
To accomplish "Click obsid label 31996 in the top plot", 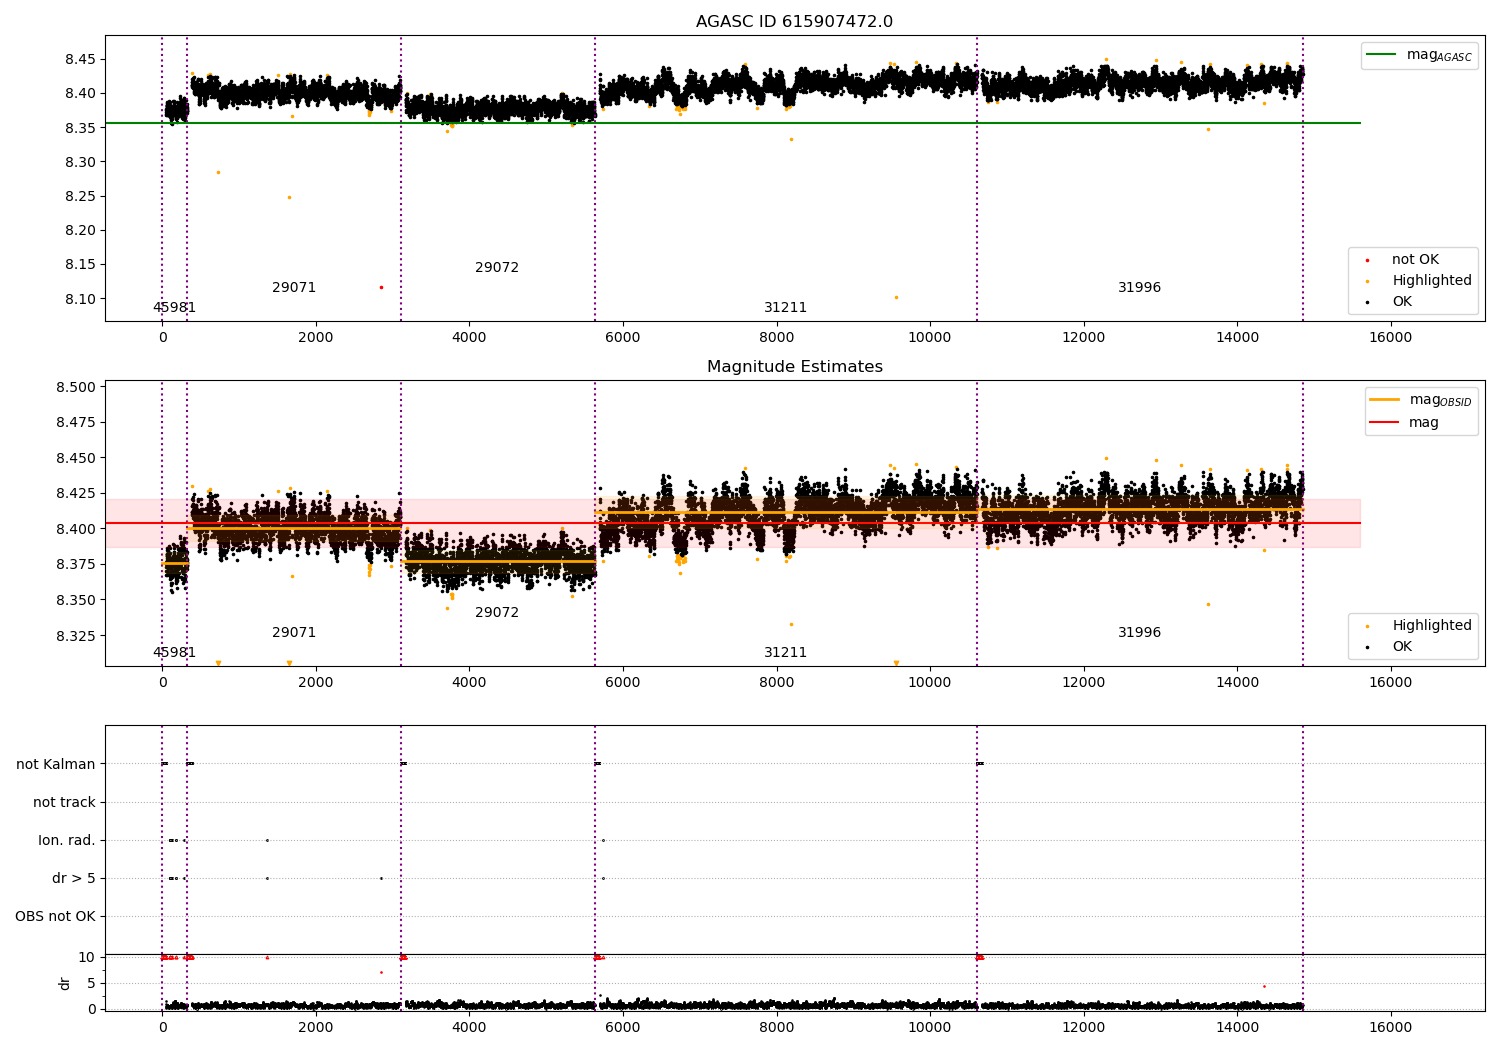I will point(1139,288).
